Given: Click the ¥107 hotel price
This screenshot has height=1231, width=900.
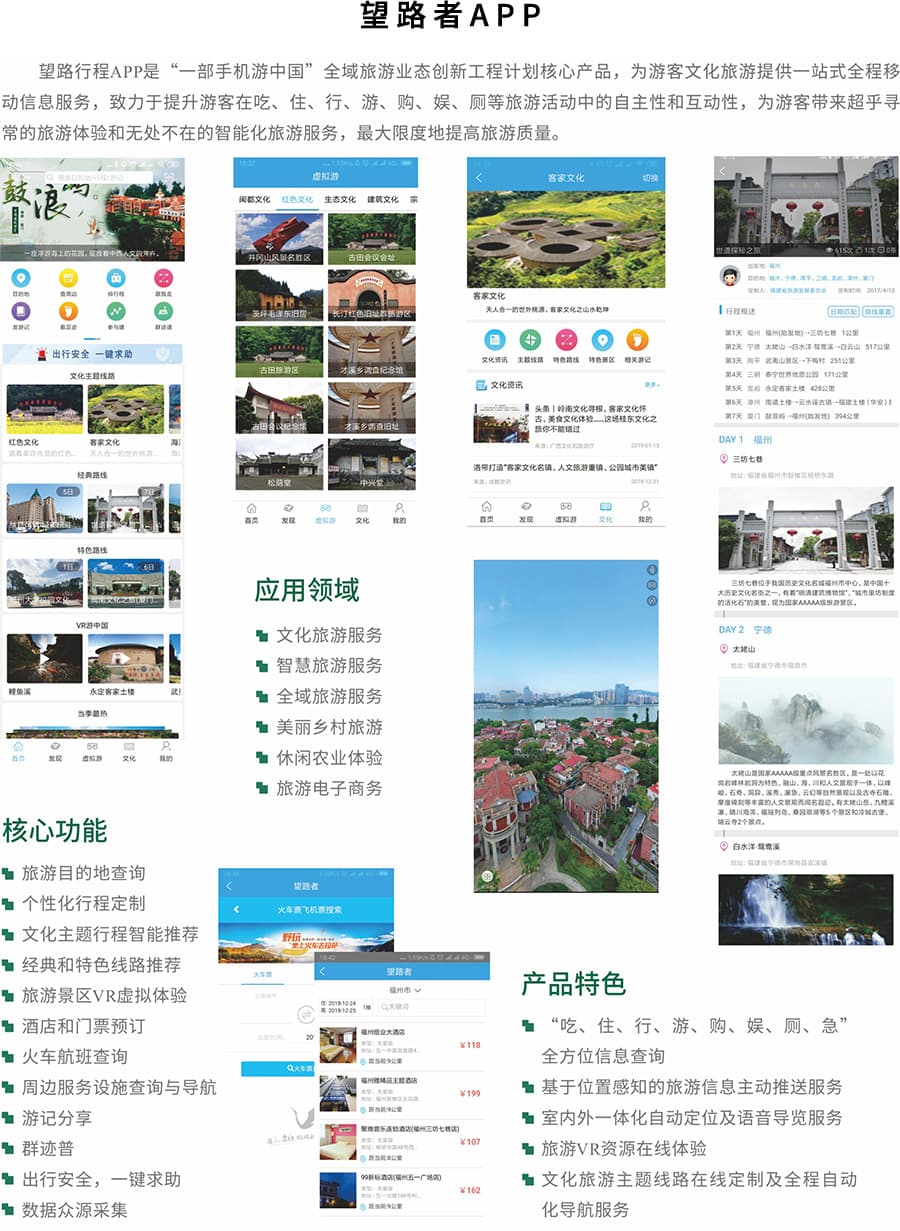Looking at the screenshot, I should point(470,1141).
